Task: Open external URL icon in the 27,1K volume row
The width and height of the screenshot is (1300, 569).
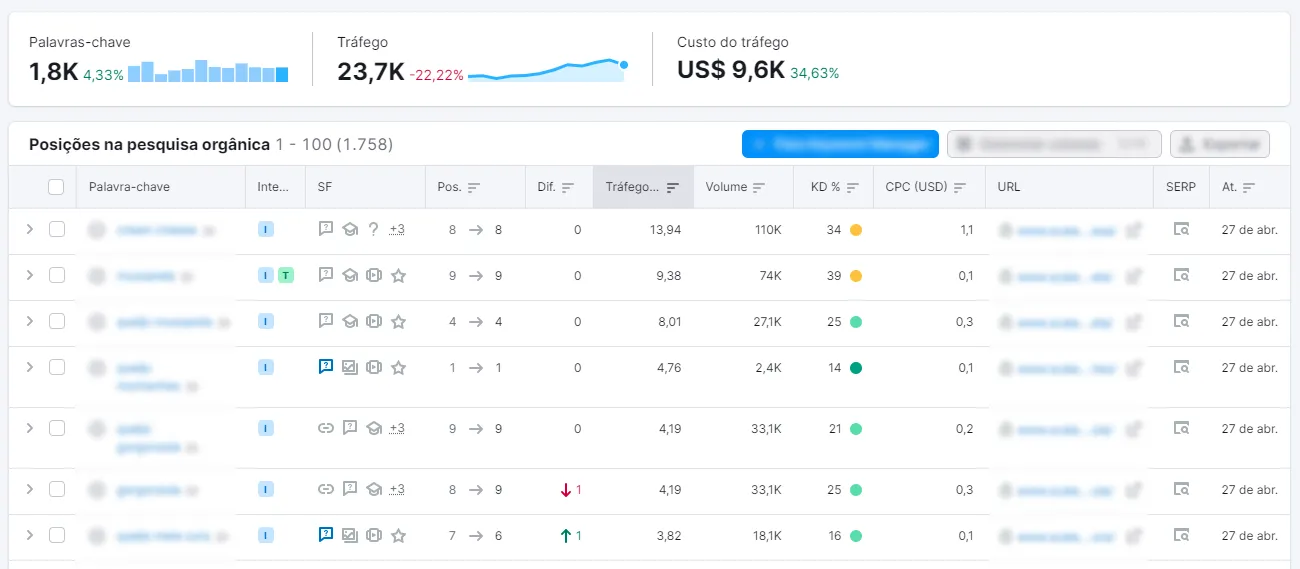Action: pyautogui.click(x=1133, y=322)
